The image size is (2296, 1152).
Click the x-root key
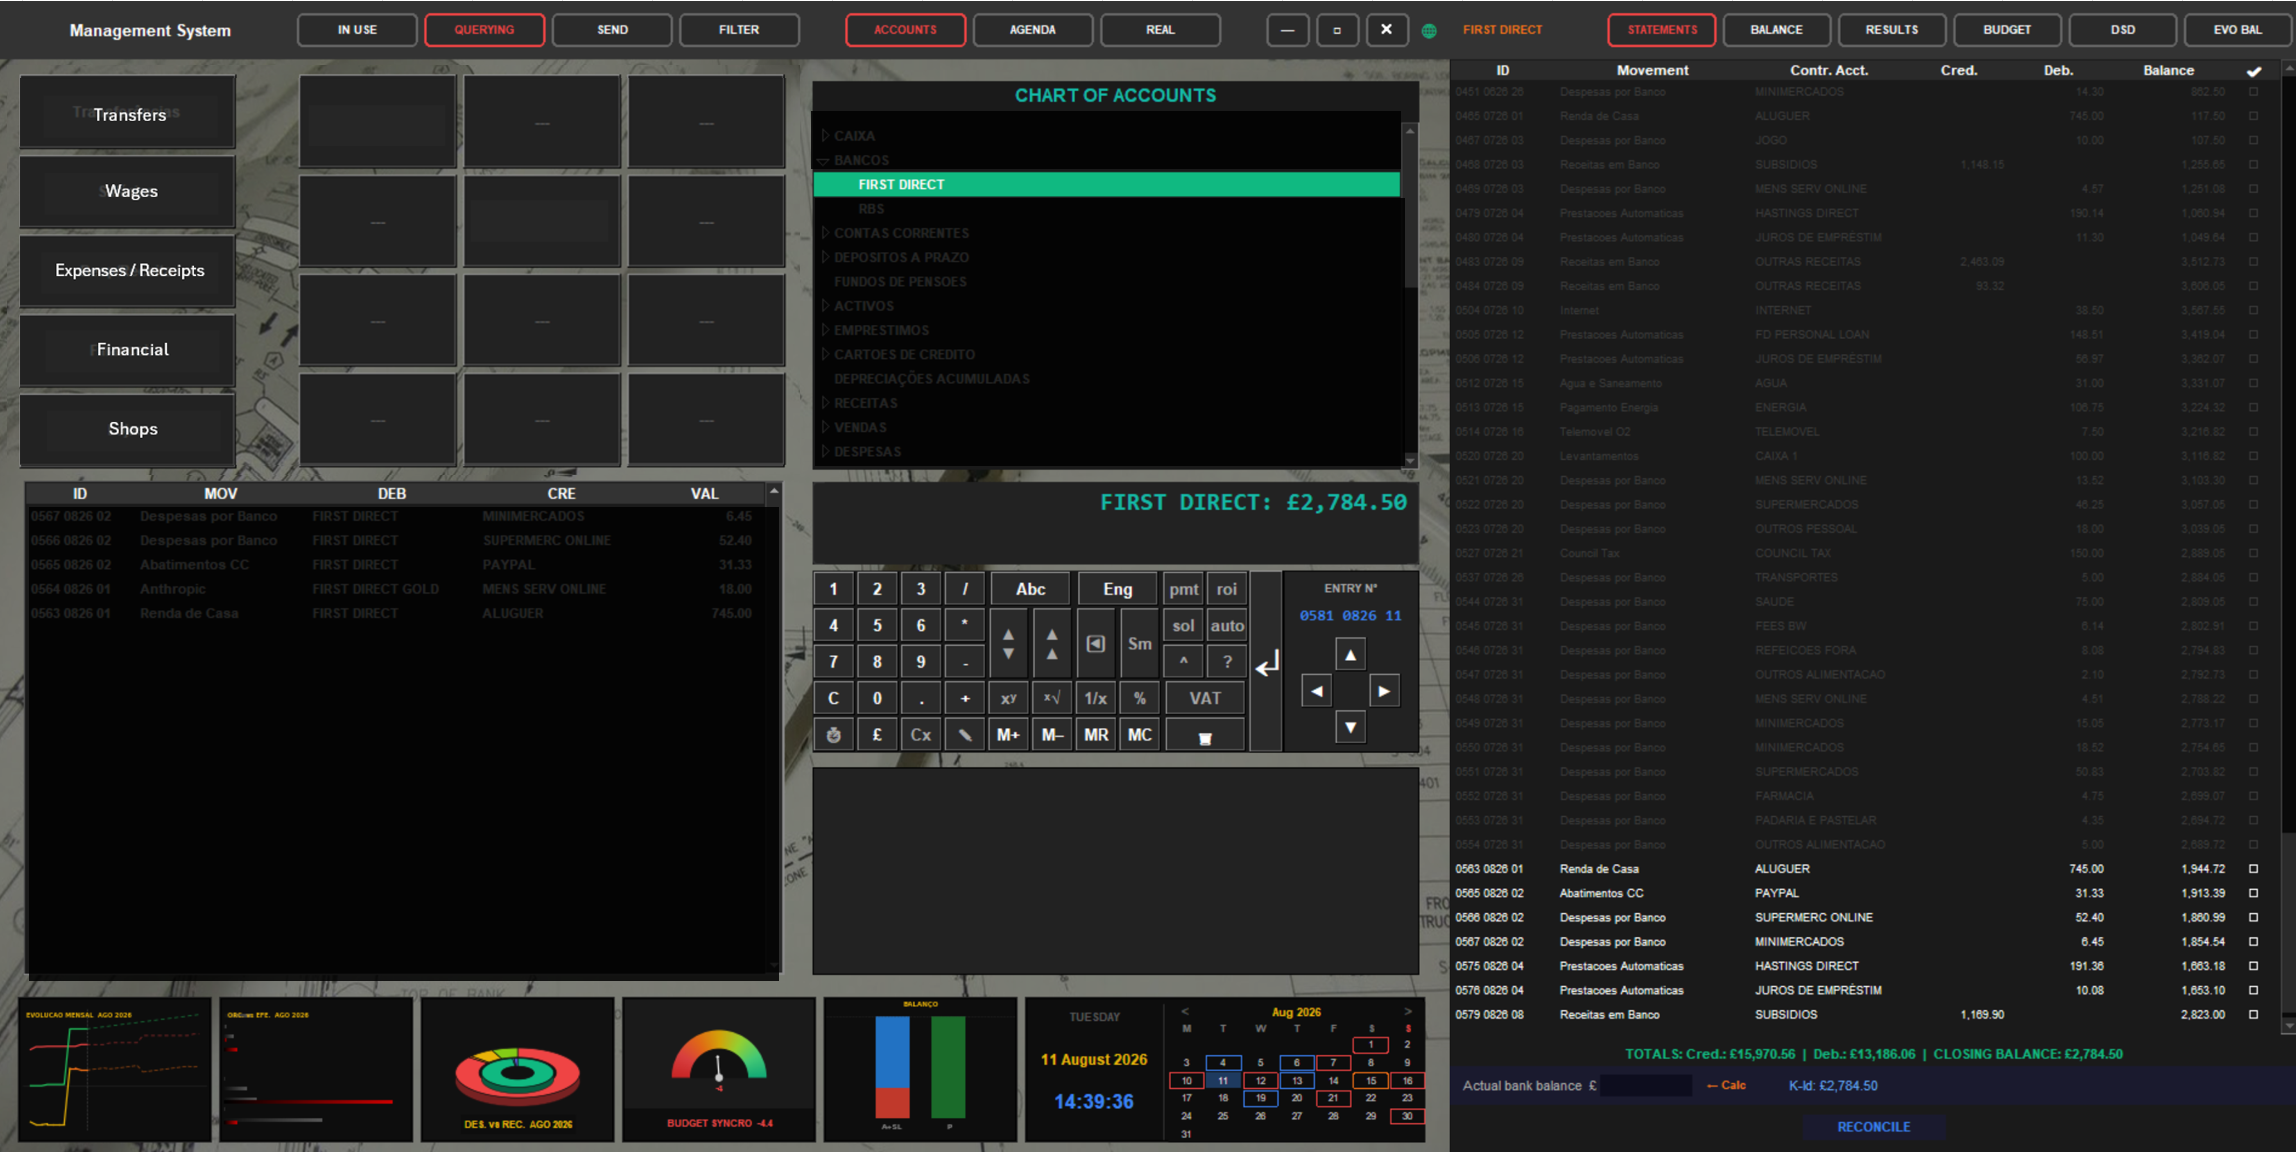pyautogui.click(x=1052, y=698)
